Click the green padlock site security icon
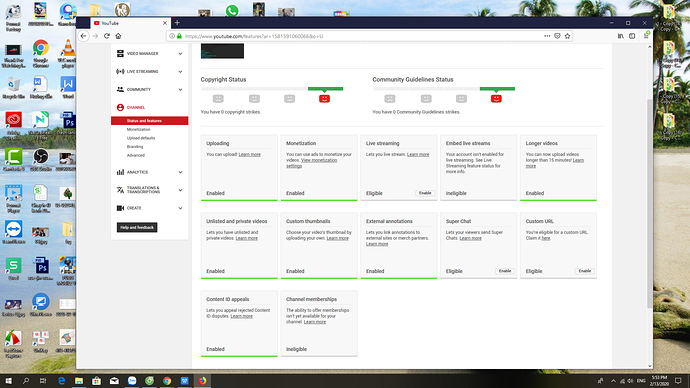The height and width of the screenshot is (388, 690). 180,36
